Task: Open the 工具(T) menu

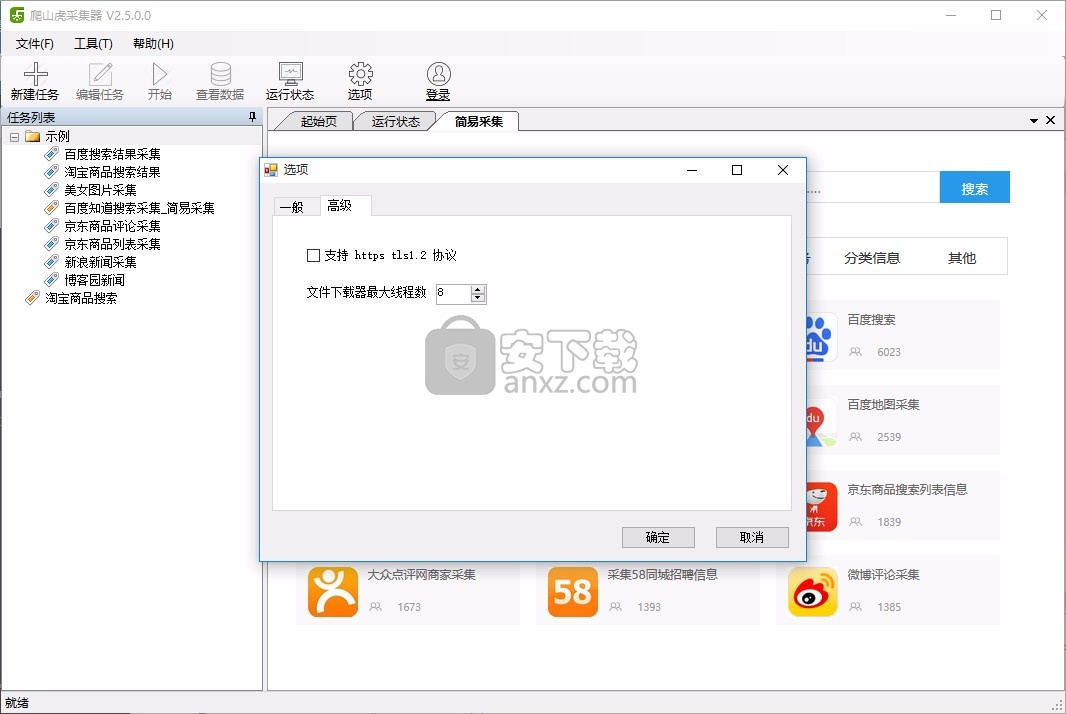Action: pos(93,44)
